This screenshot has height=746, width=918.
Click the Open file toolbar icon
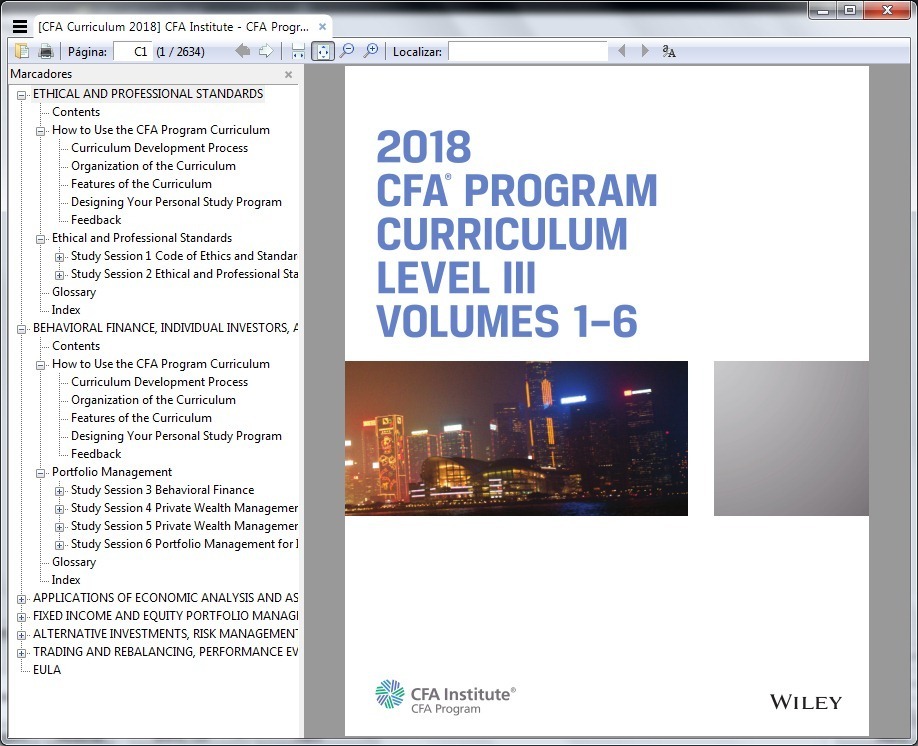click(22, 52)
